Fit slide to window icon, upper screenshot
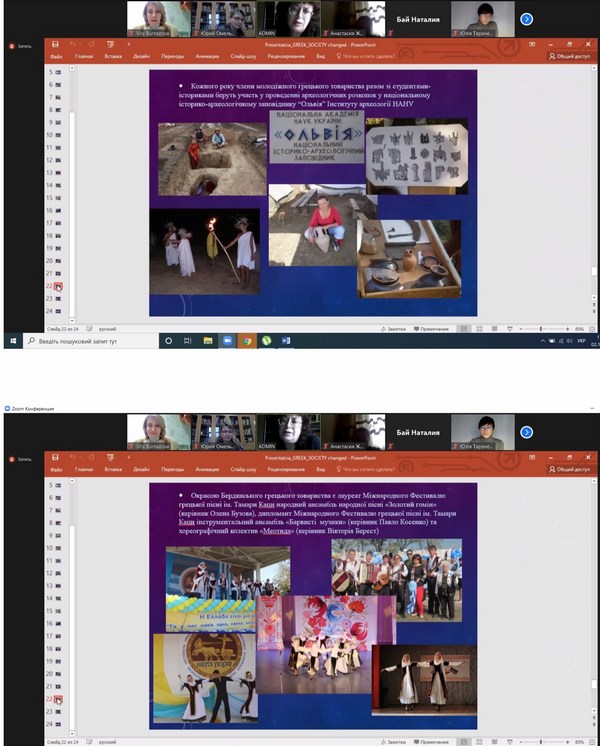This screenshot has height=746, width=600. point(592,329)
